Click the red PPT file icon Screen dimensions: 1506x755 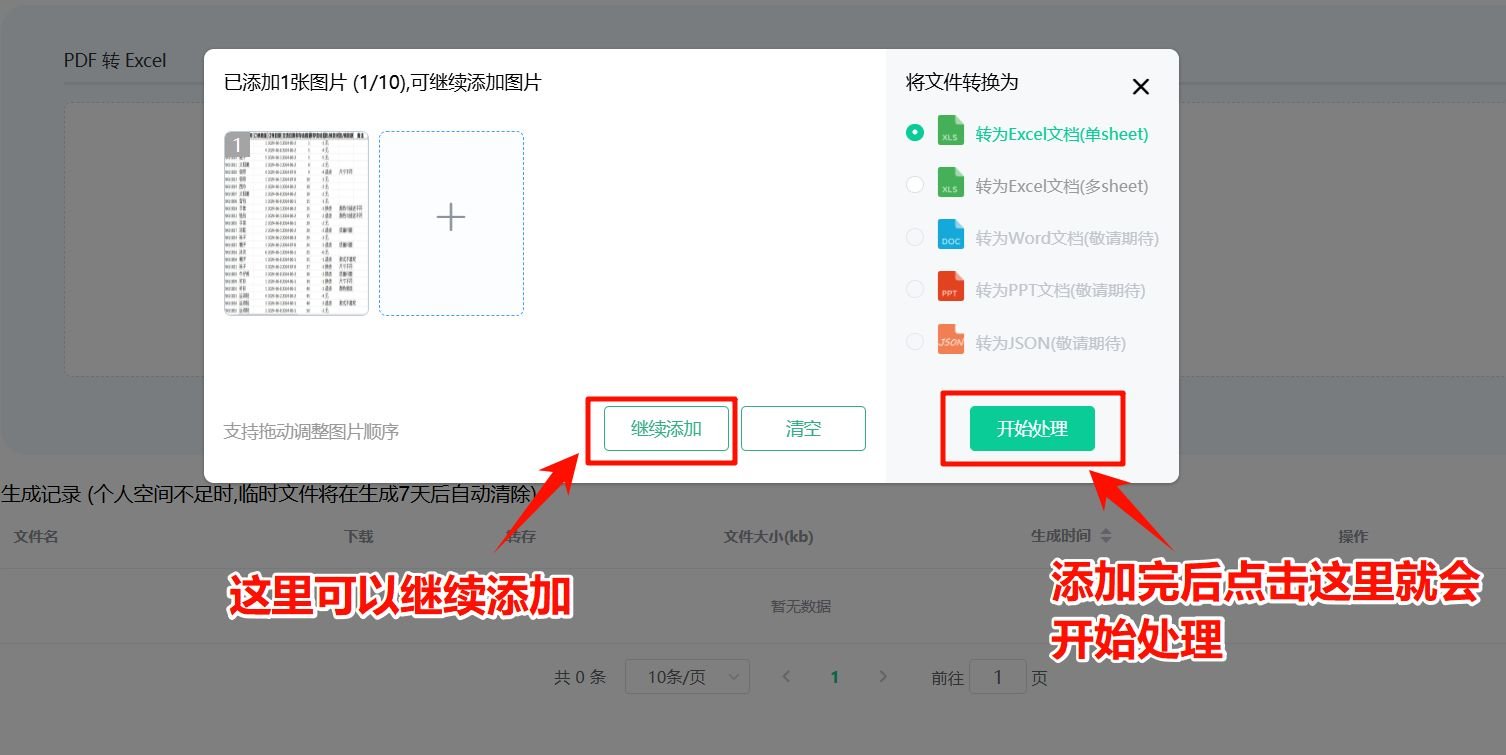click(950, 288)
